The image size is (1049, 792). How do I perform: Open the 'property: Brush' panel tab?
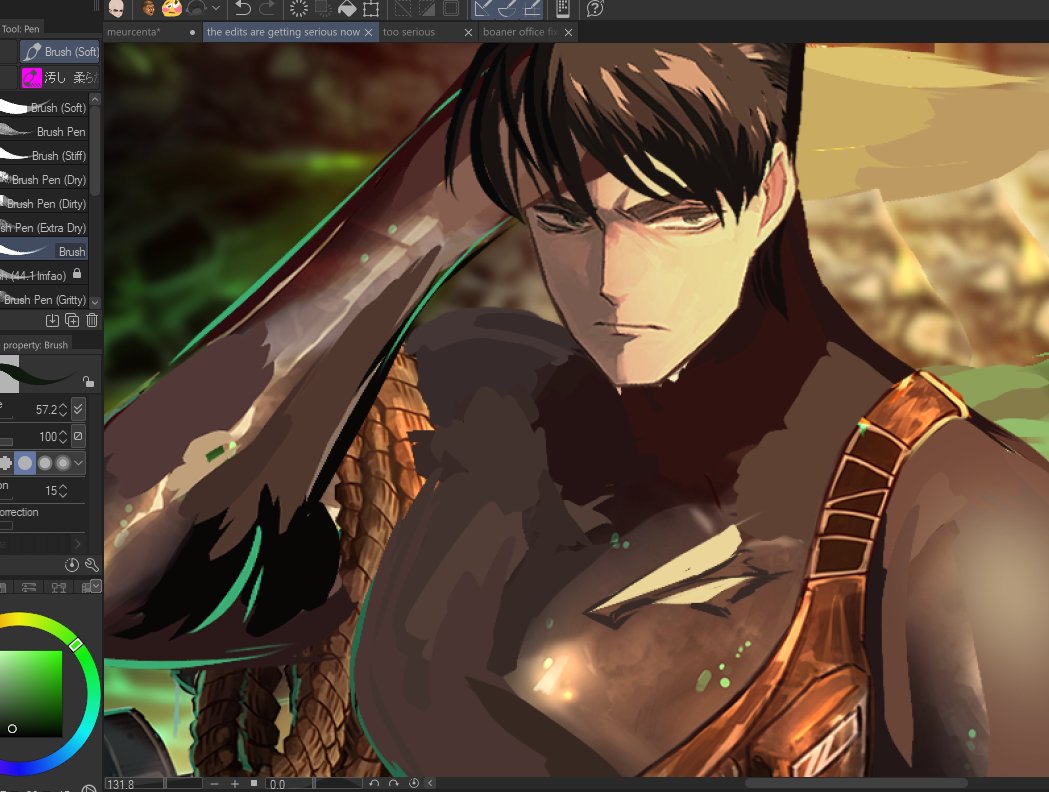(x=35, y=344)
